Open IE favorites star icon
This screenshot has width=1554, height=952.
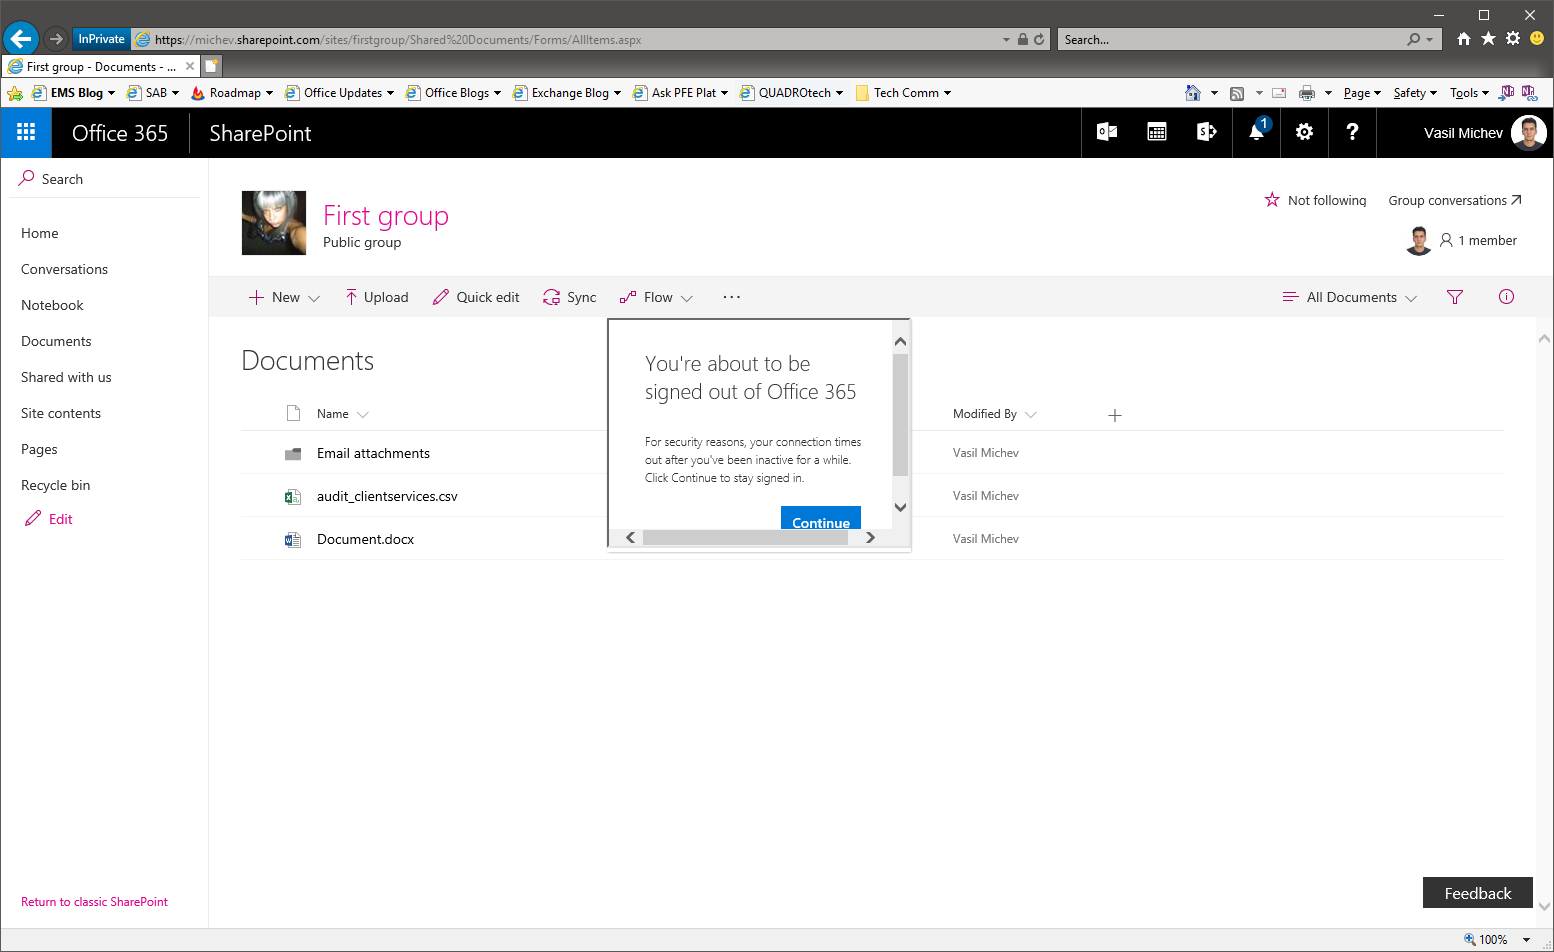point(1488,39)
